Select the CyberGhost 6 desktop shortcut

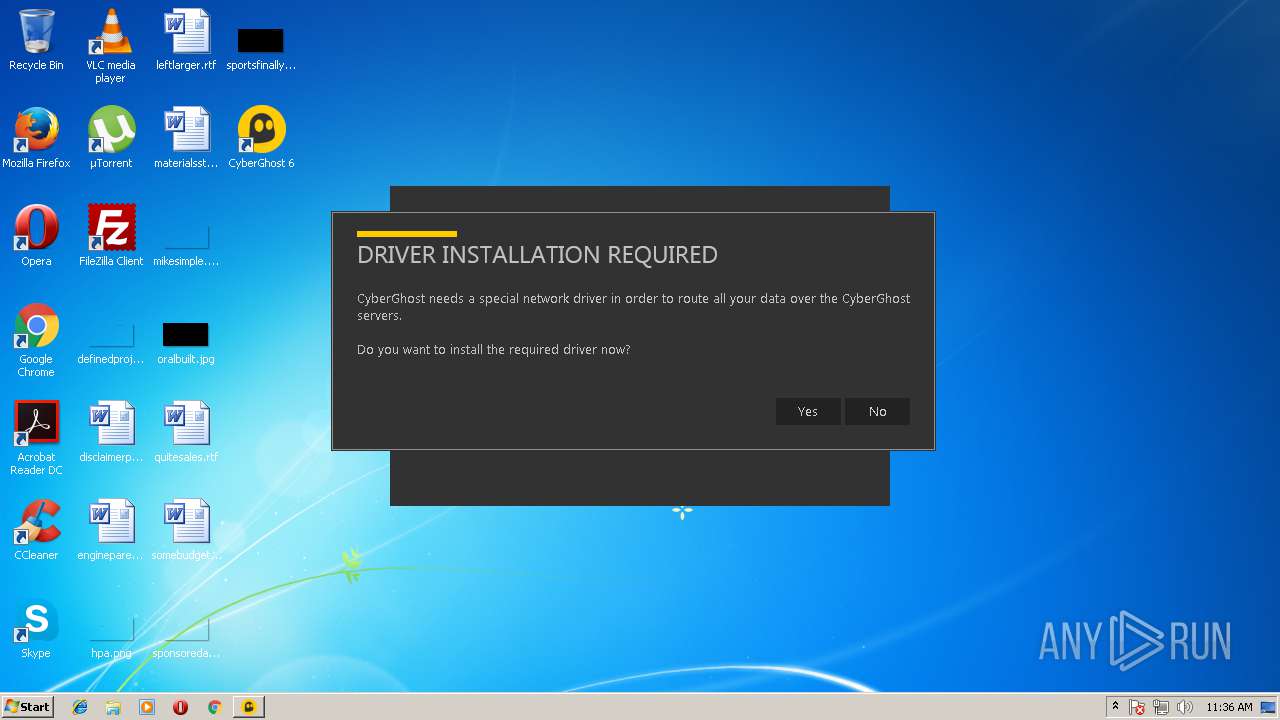coord(261,138)
